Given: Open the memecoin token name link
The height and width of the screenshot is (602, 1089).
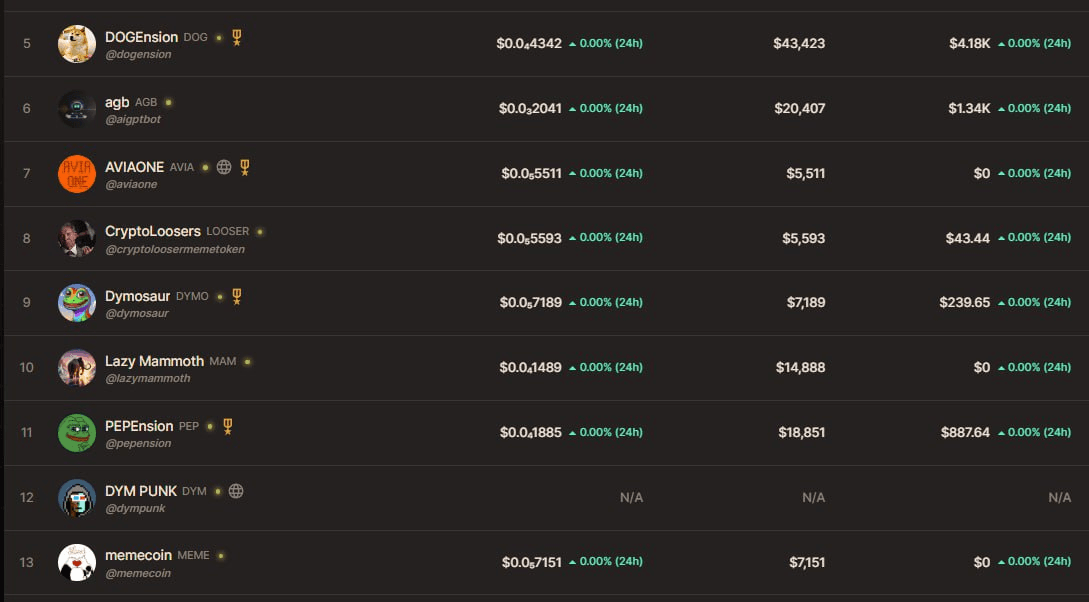Looking at the screenshot, I should (x=138, y=555).
